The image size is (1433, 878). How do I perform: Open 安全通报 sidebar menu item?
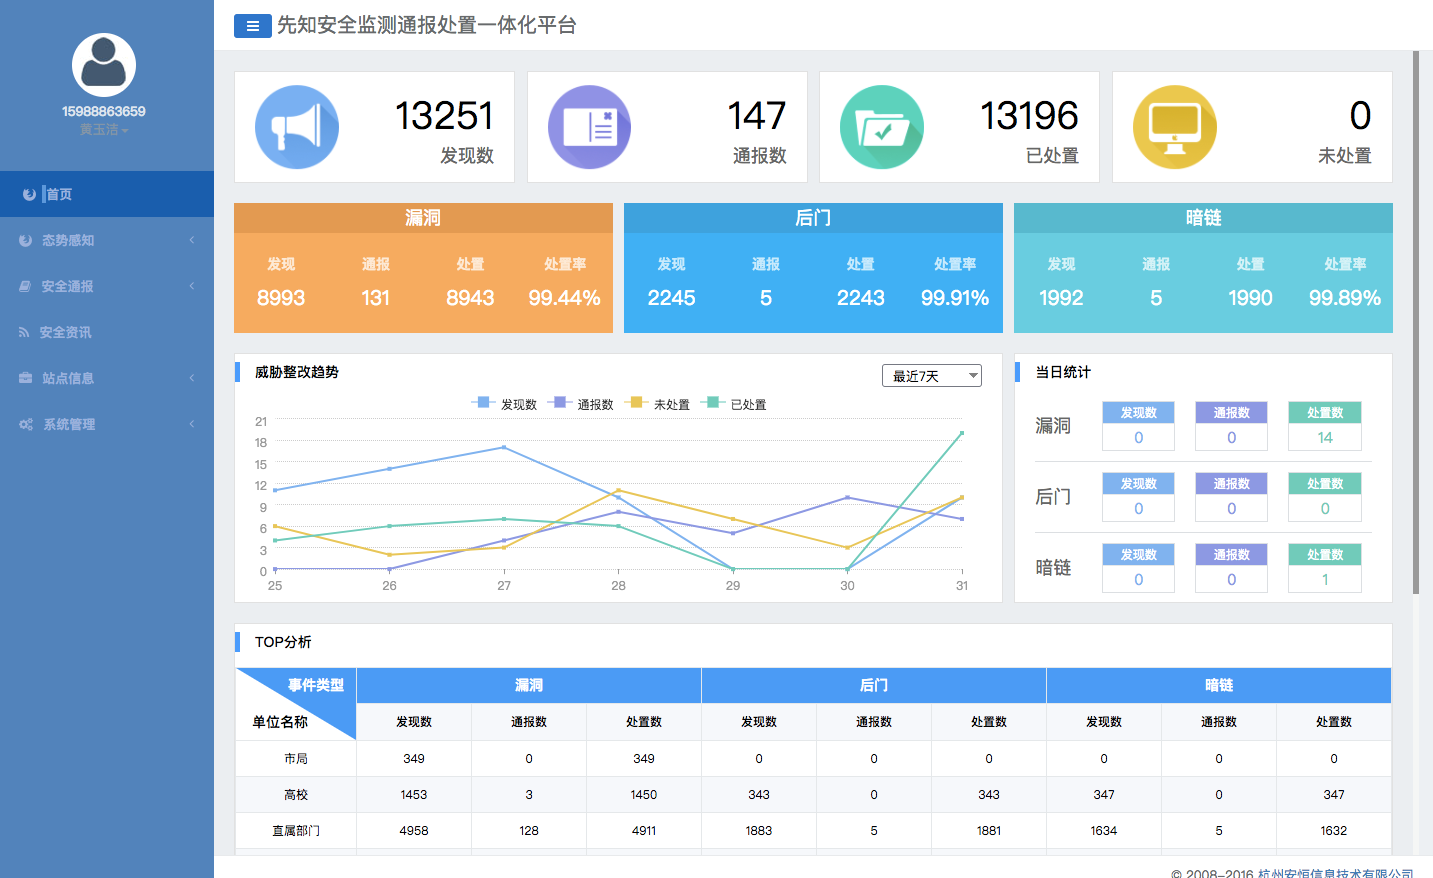[67, 286]
